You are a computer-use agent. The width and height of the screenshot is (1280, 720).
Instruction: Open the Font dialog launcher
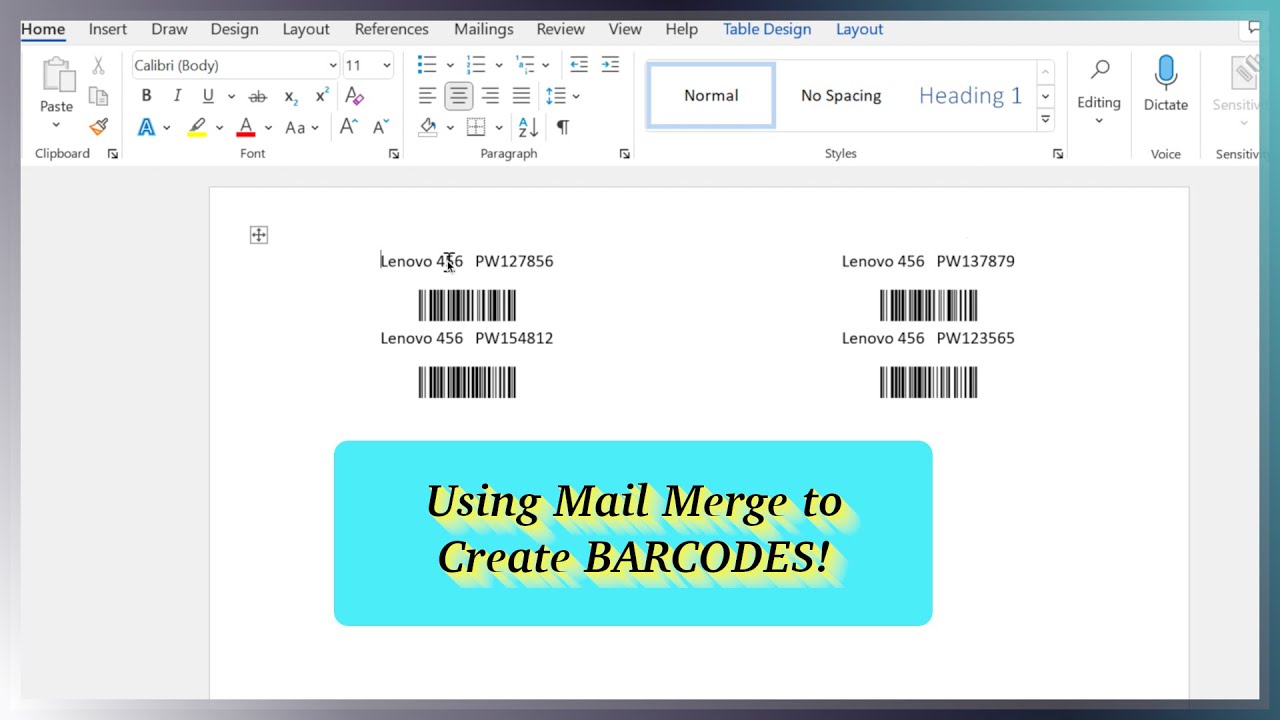click(x=394, y=154)
